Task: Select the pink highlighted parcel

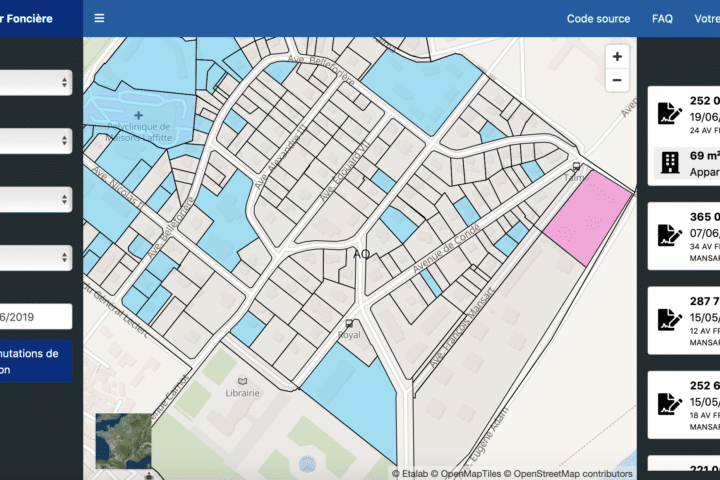Action: 588,218
